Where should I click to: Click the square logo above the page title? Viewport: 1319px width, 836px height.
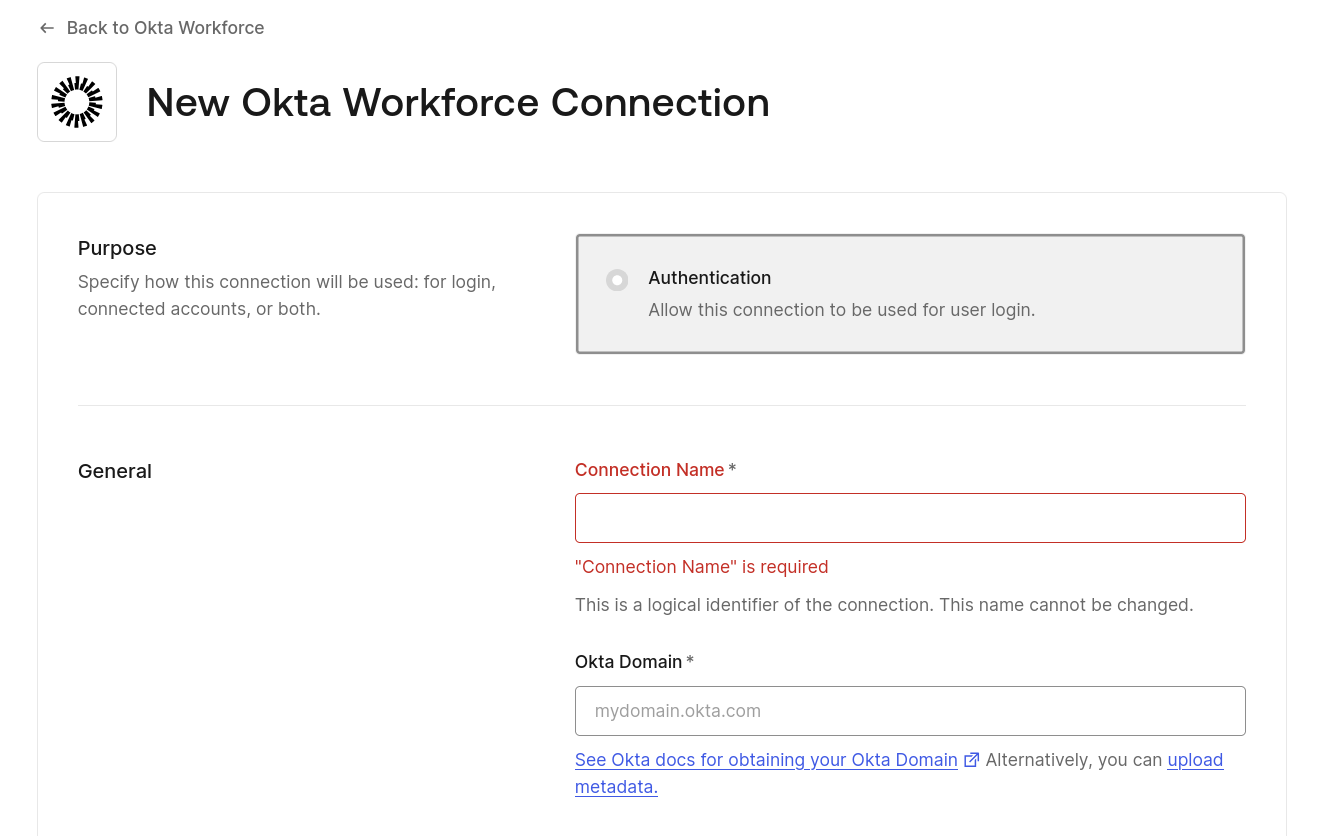pos(77,101)
